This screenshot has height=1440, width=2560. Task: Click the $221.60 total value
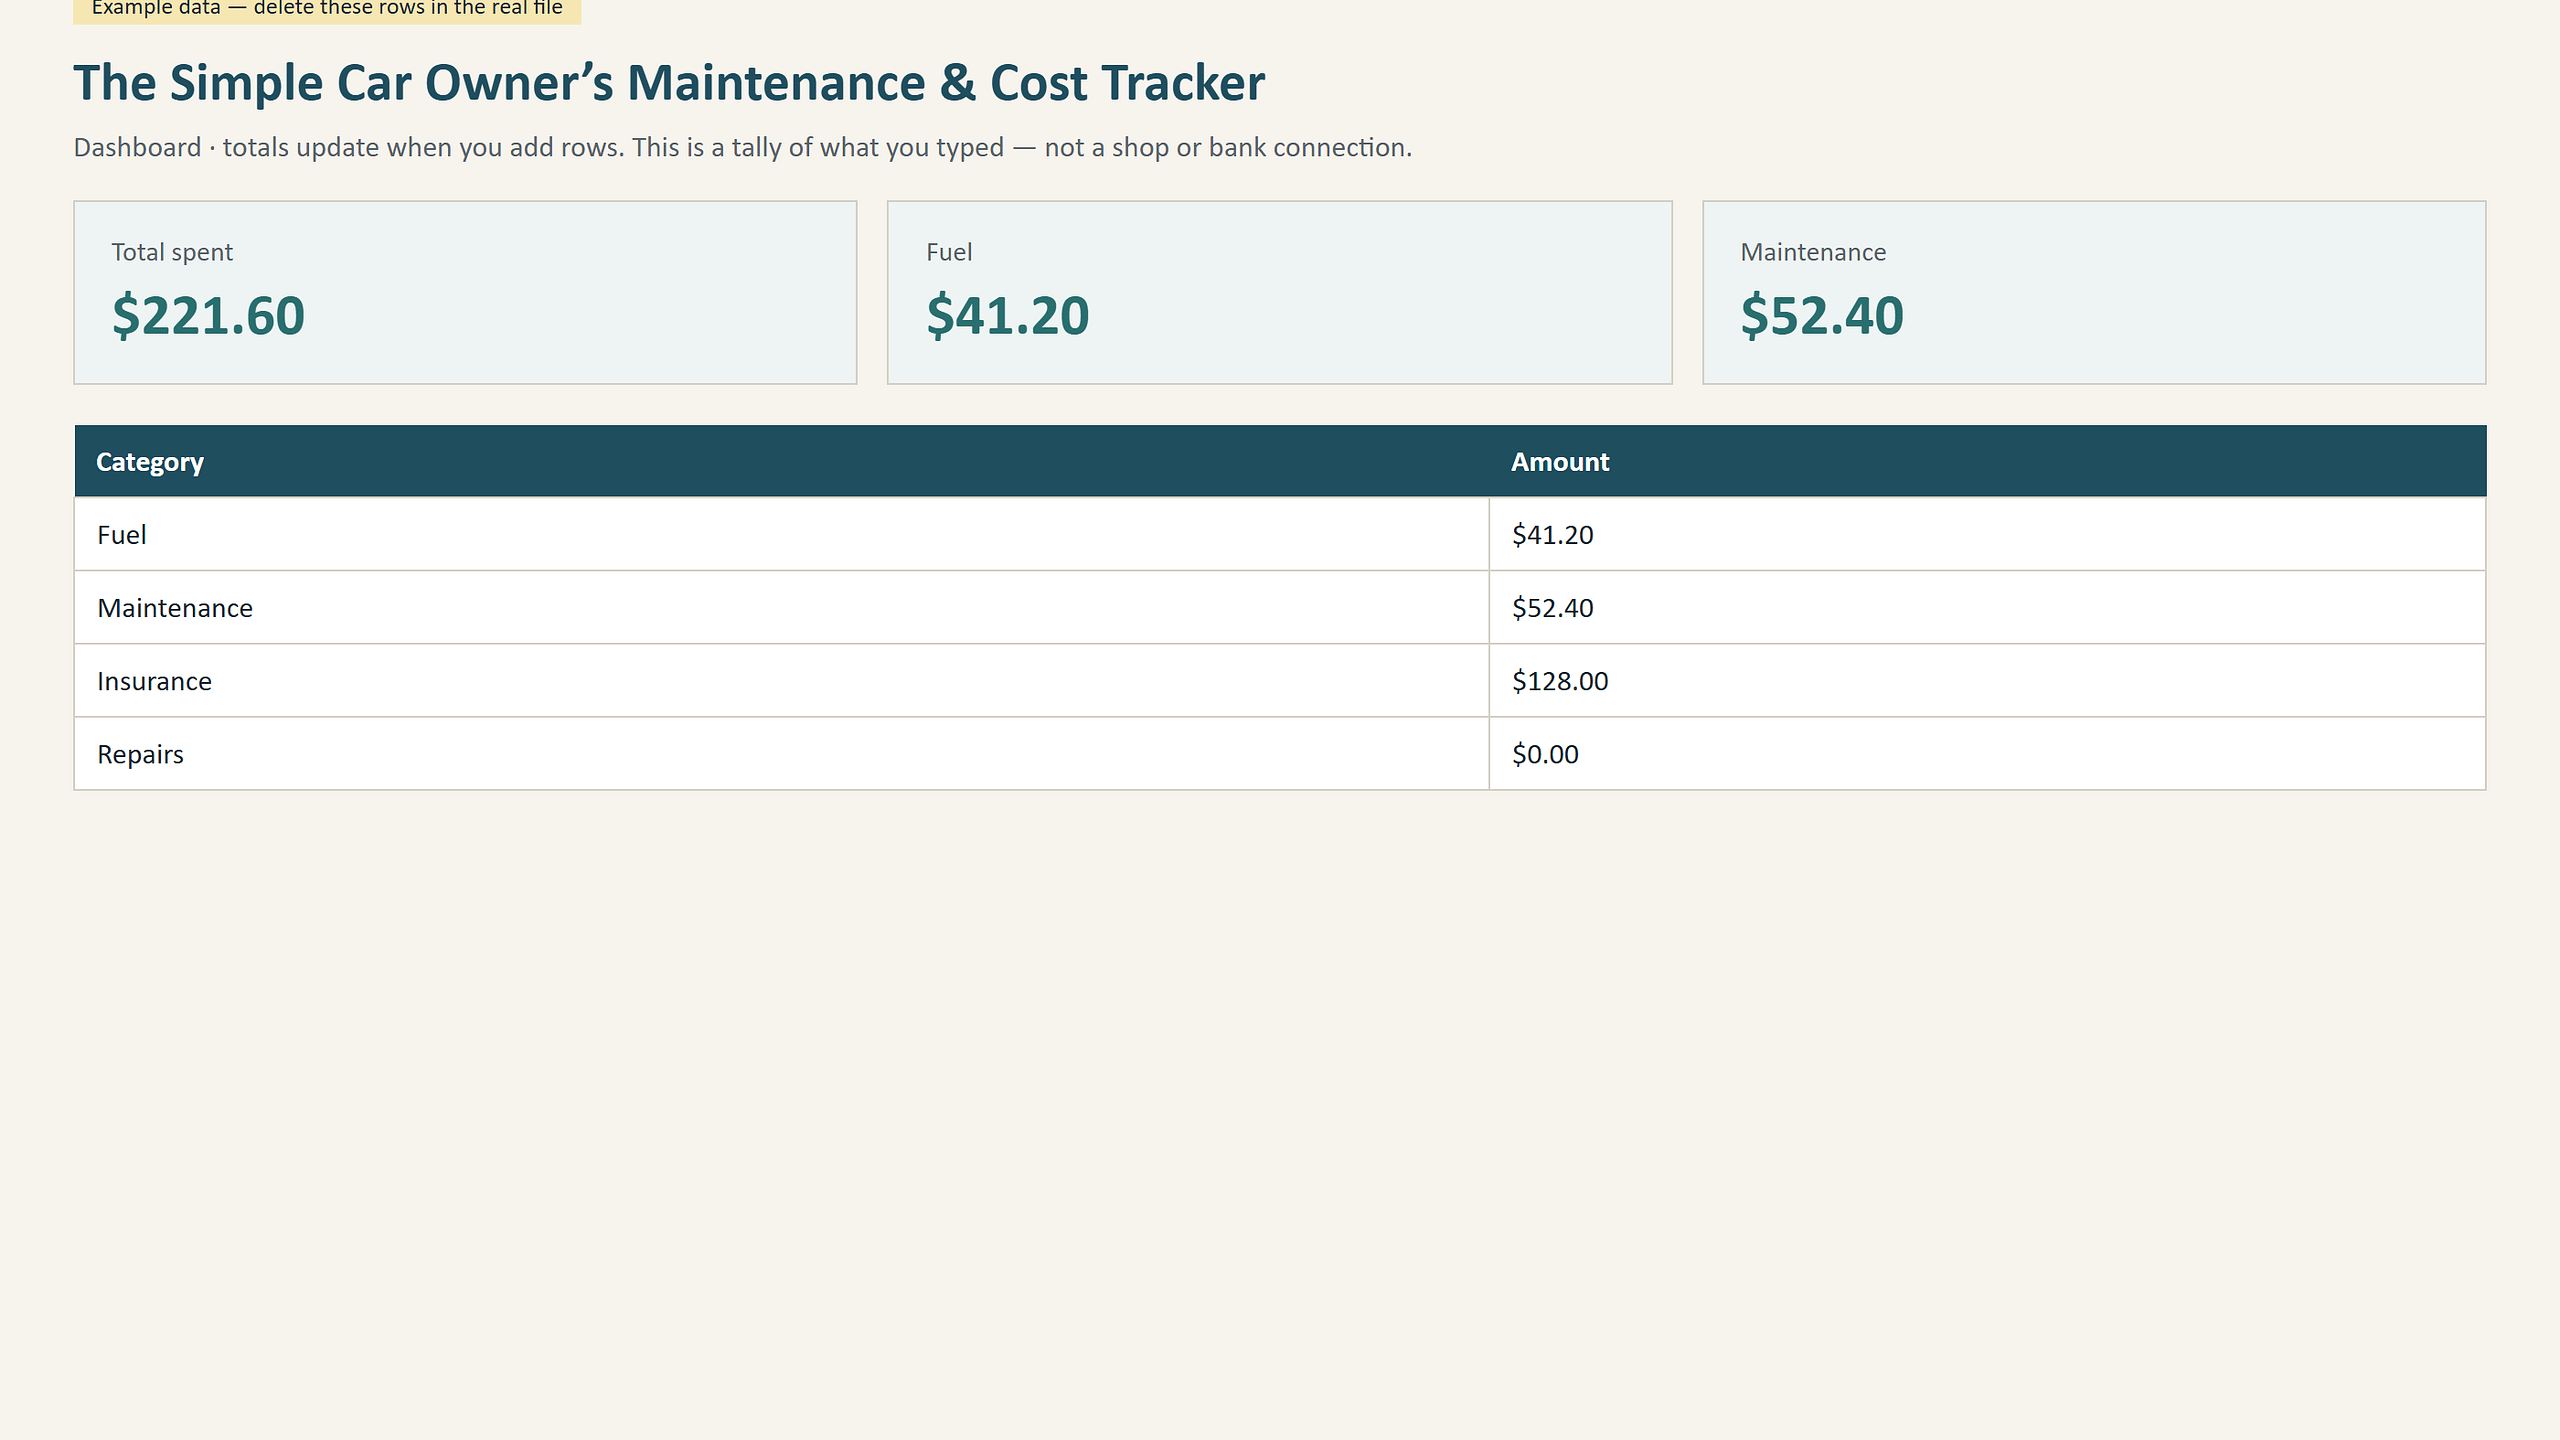click(208, 316)
